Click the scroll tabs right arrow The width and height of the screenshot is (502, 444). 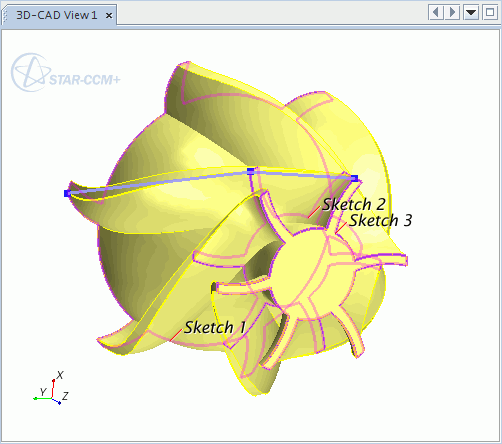452,13
